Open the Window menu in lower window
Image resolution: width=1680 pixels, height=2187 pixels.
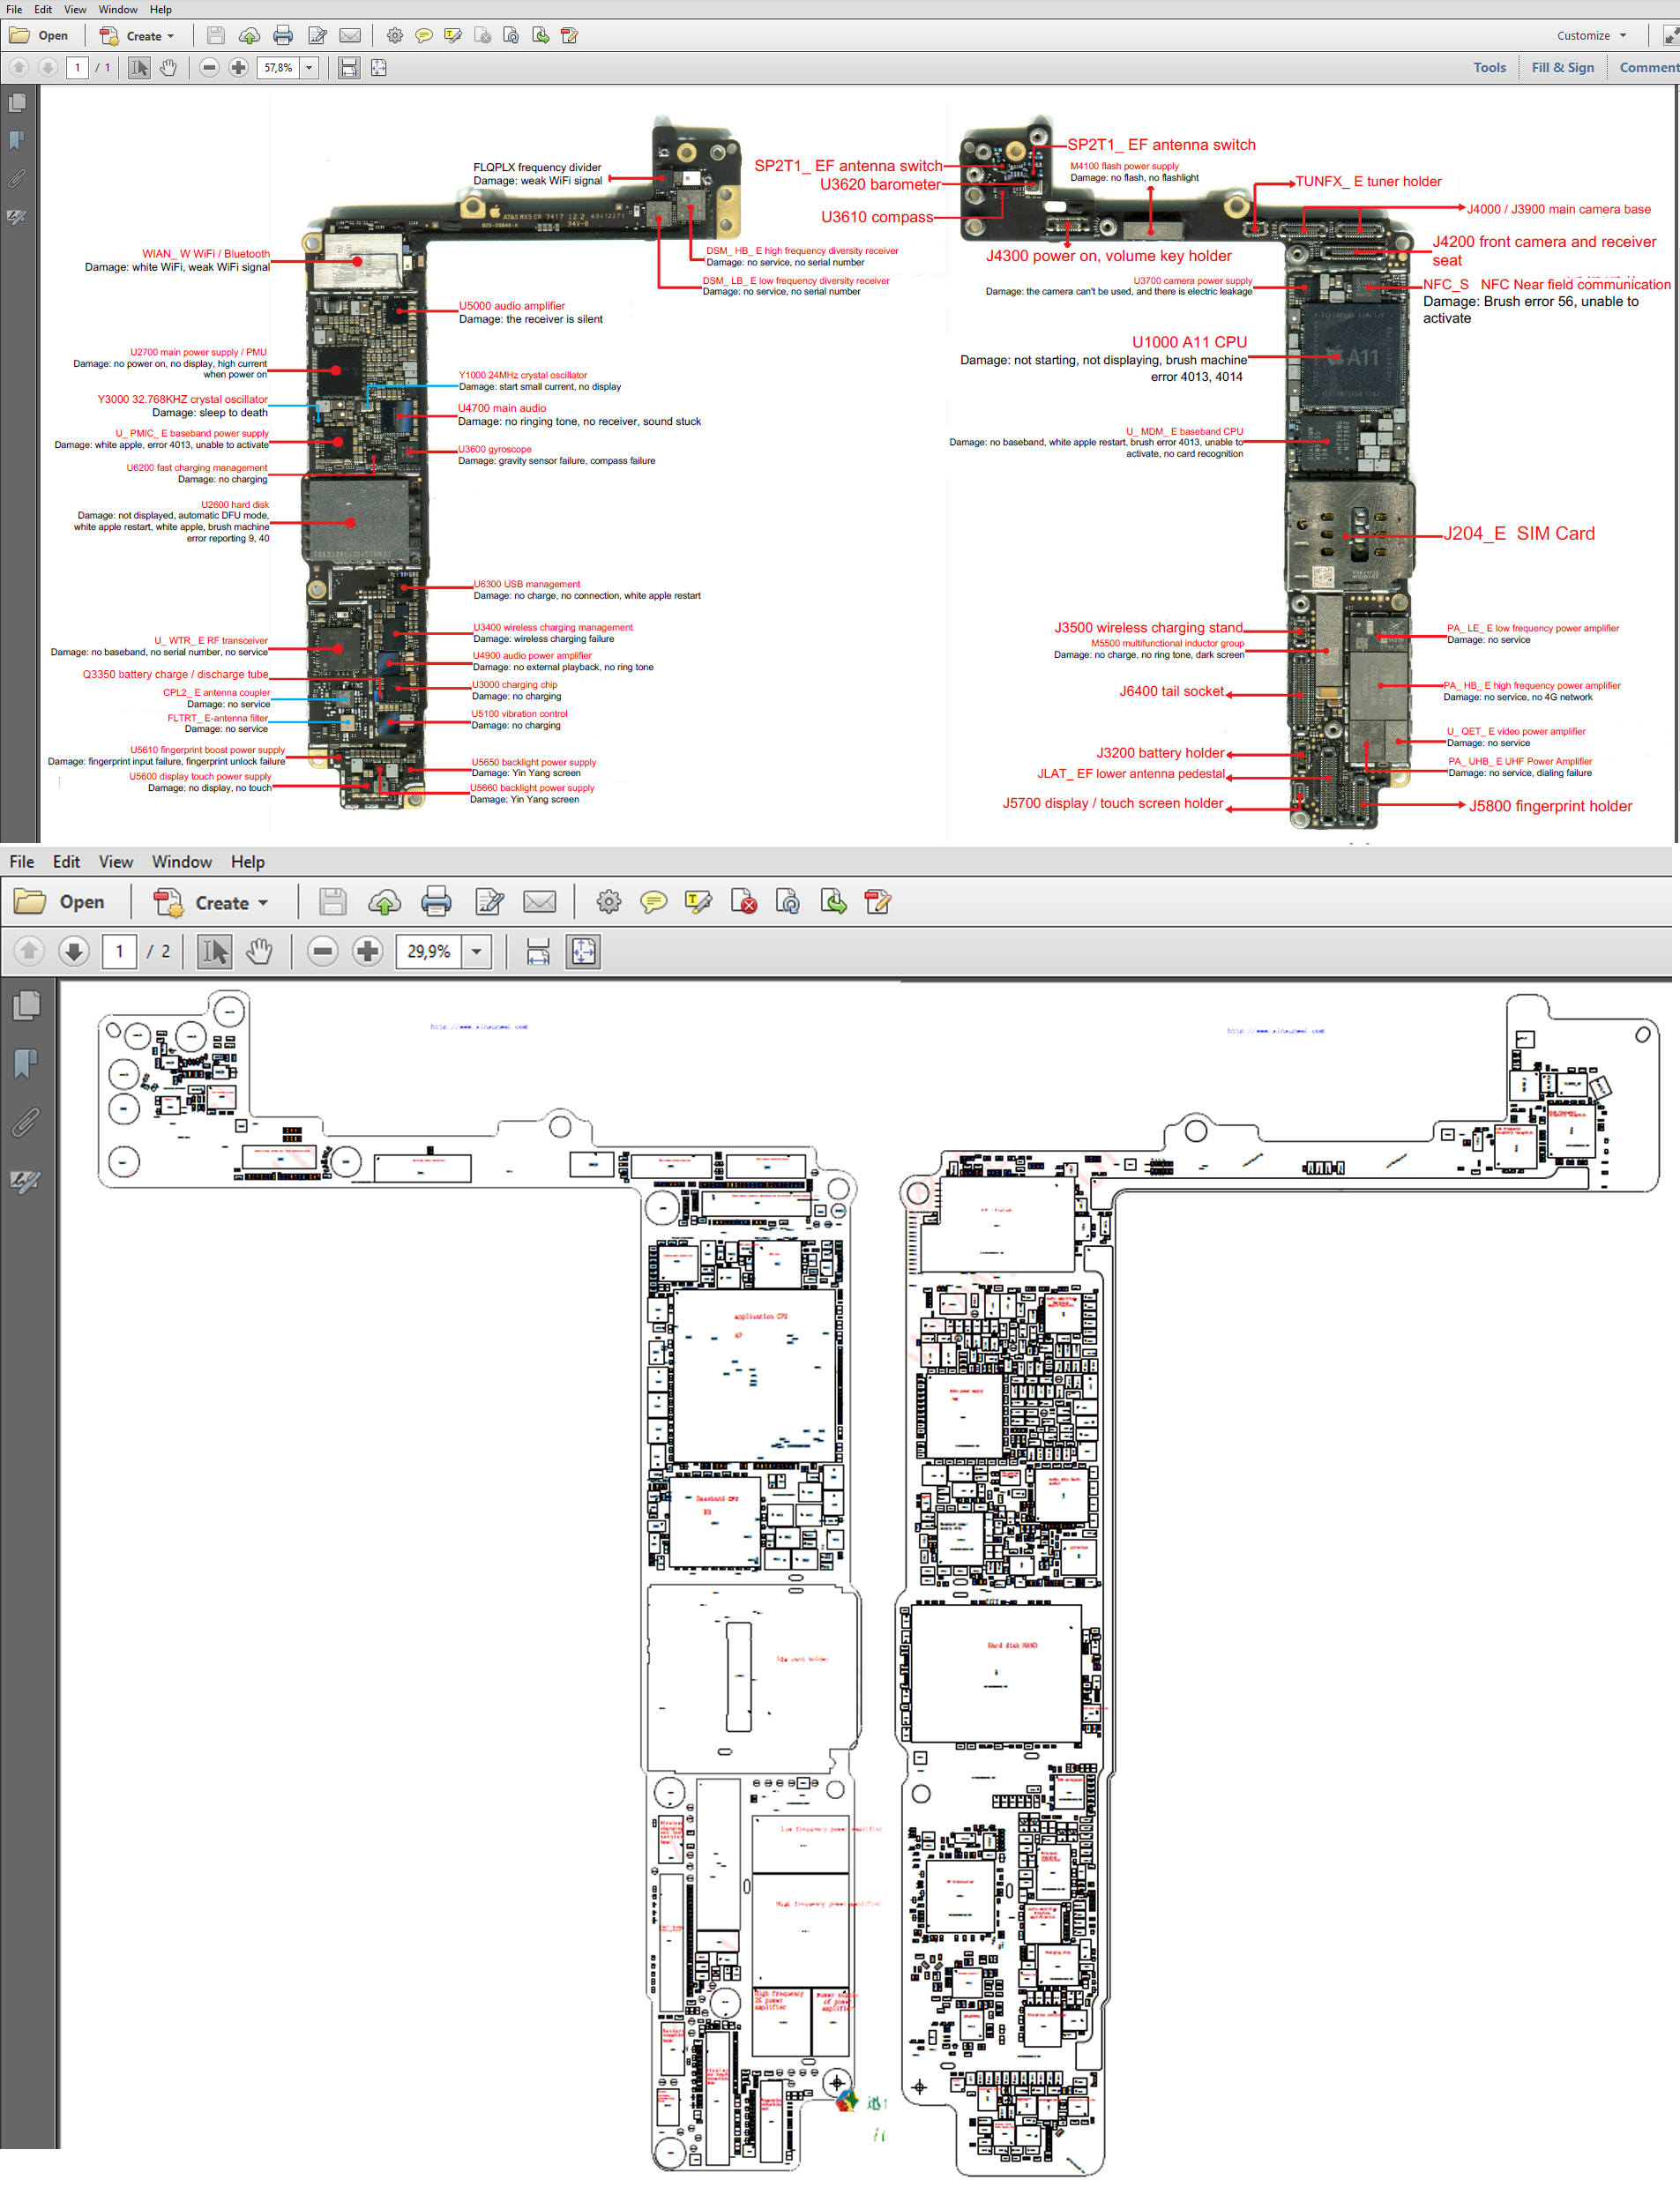pyautogui.click(x=181, y=862)
